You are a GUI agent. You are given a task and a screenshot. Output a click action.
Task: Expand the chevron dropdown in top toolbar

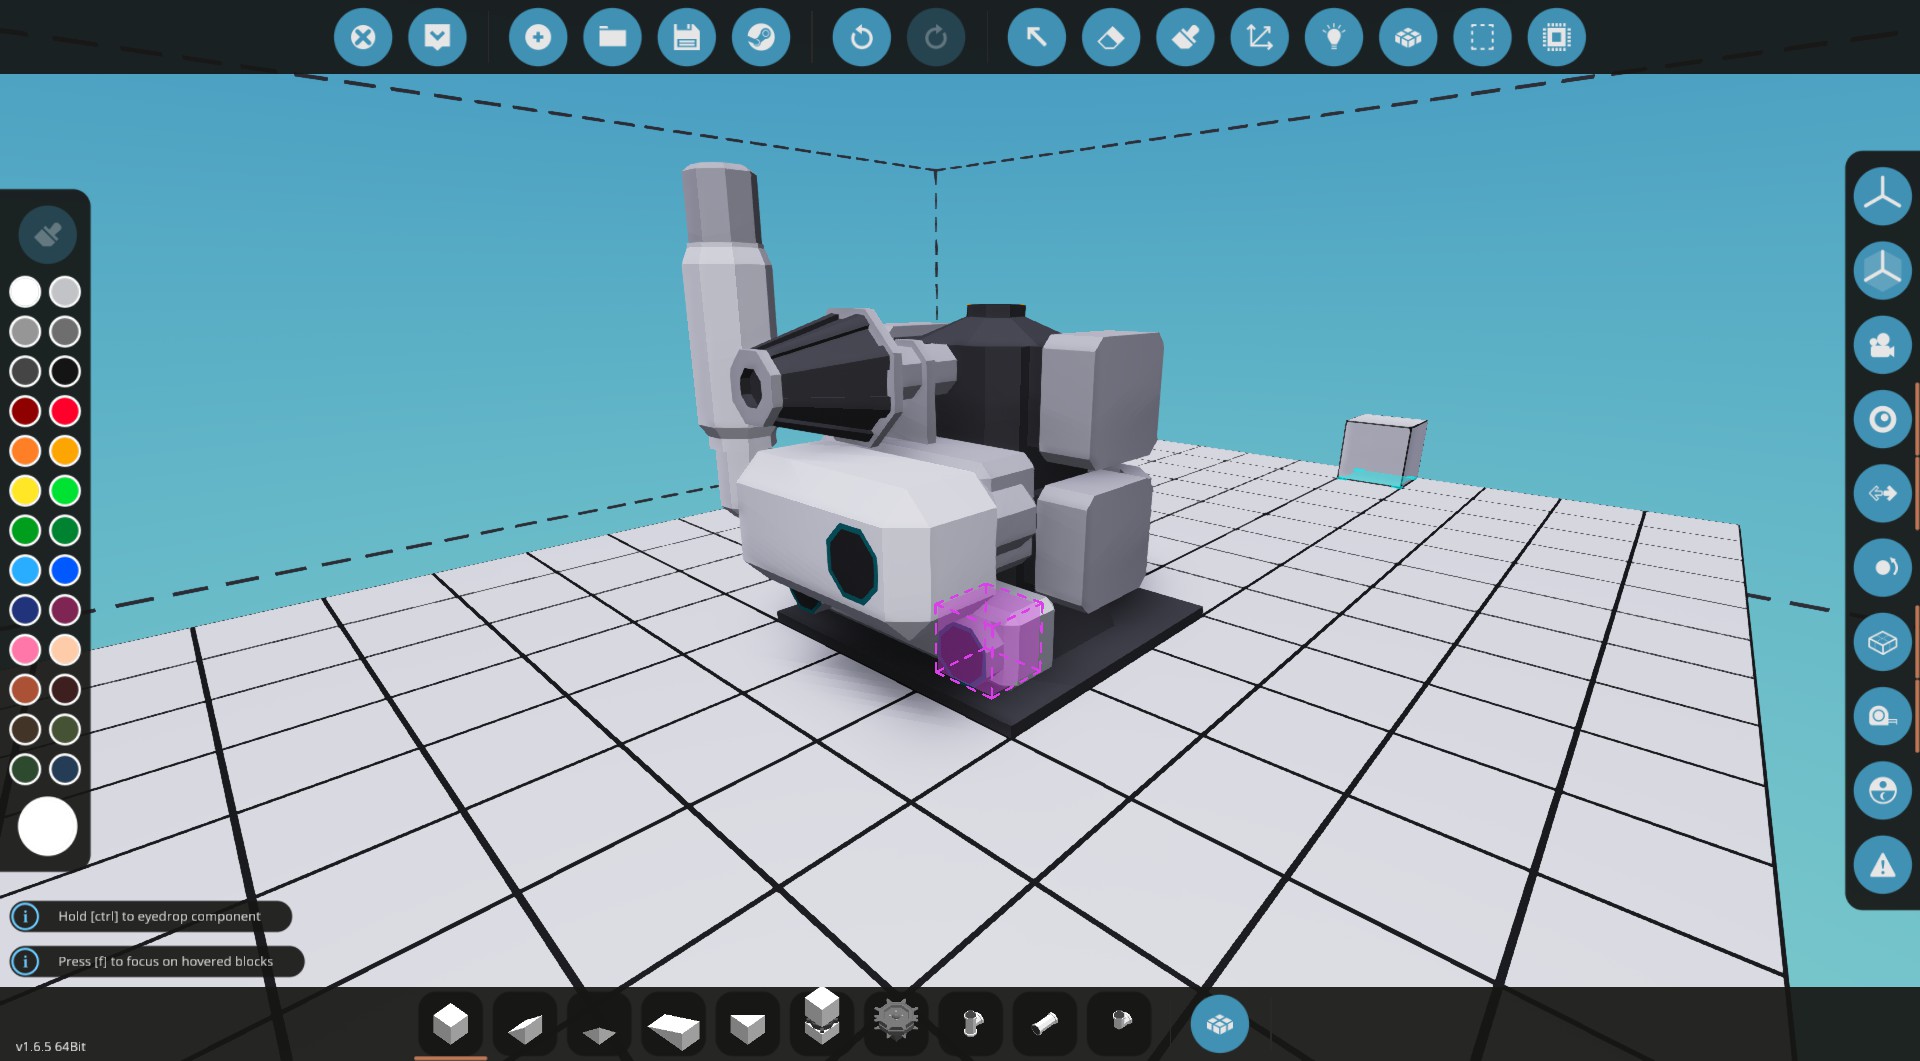point(437,38)
